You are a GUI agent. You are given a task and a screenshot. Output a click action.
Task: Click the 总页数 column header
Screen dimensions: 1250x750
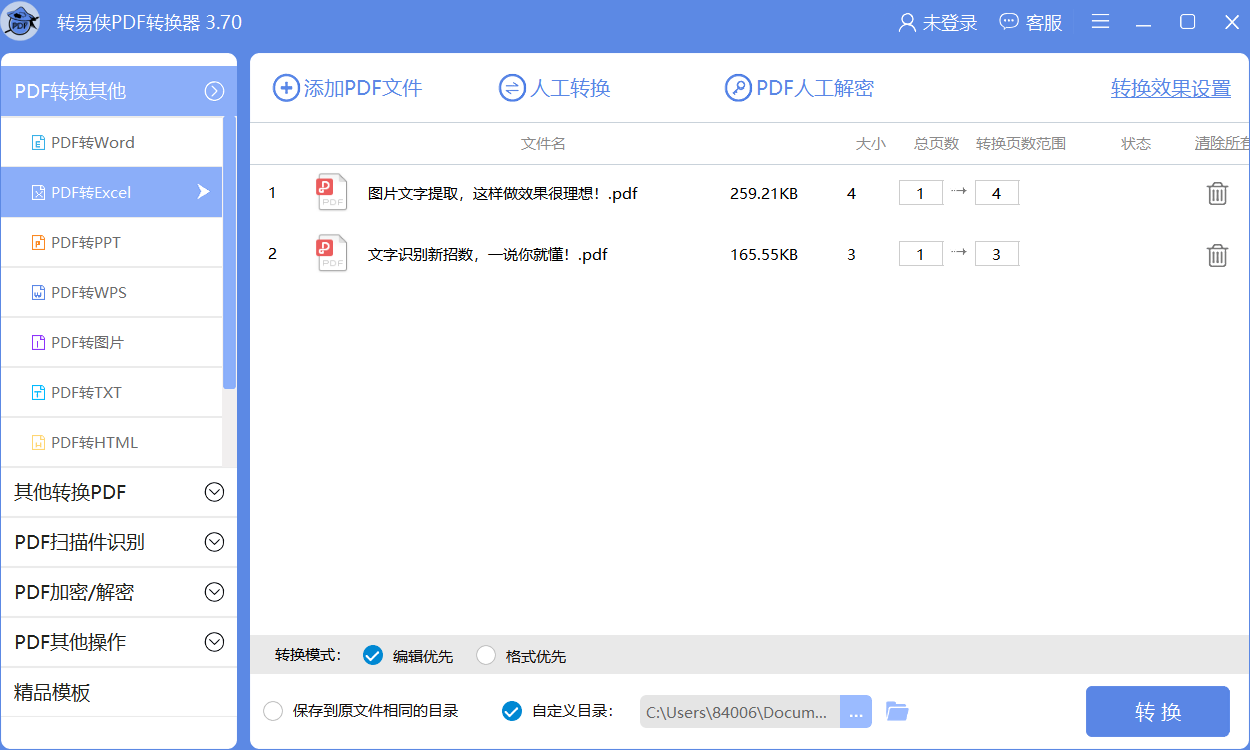click(x=936, y=144)
